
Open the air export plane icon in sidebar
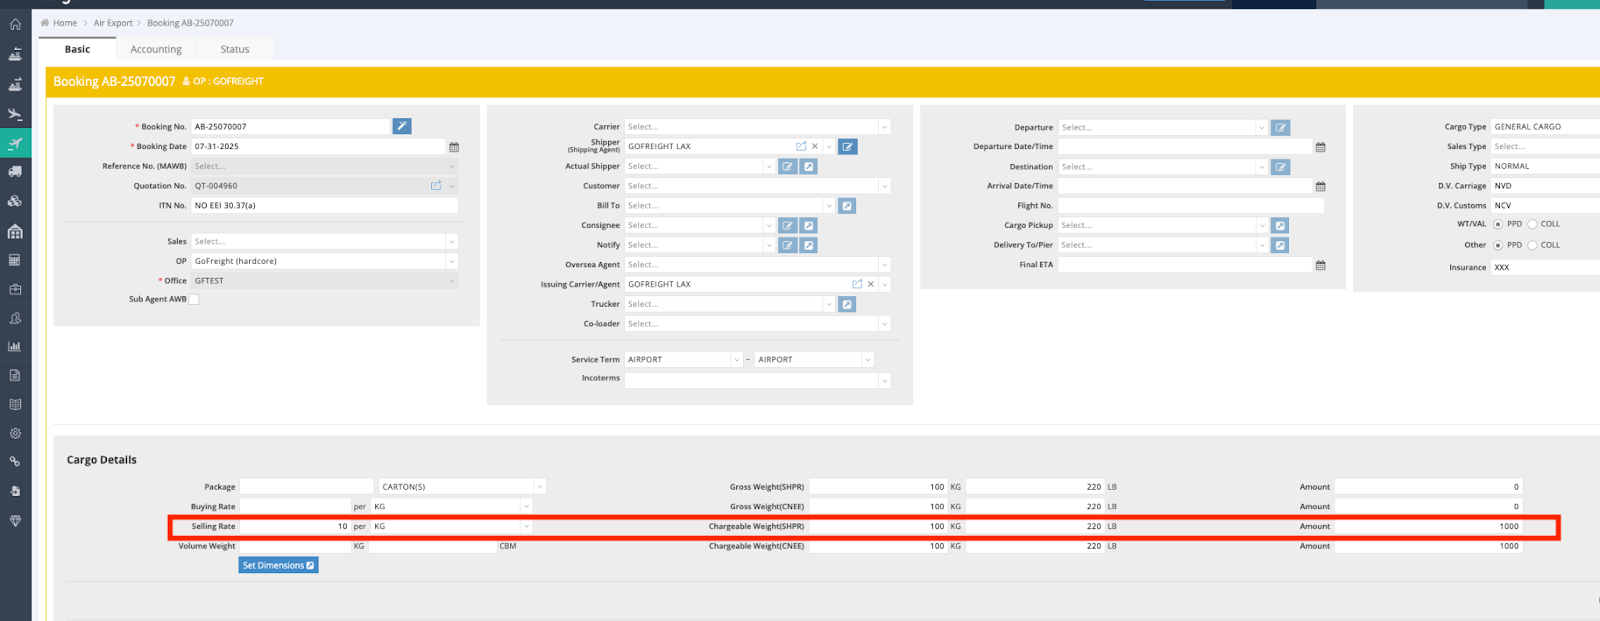pos(15,143)
